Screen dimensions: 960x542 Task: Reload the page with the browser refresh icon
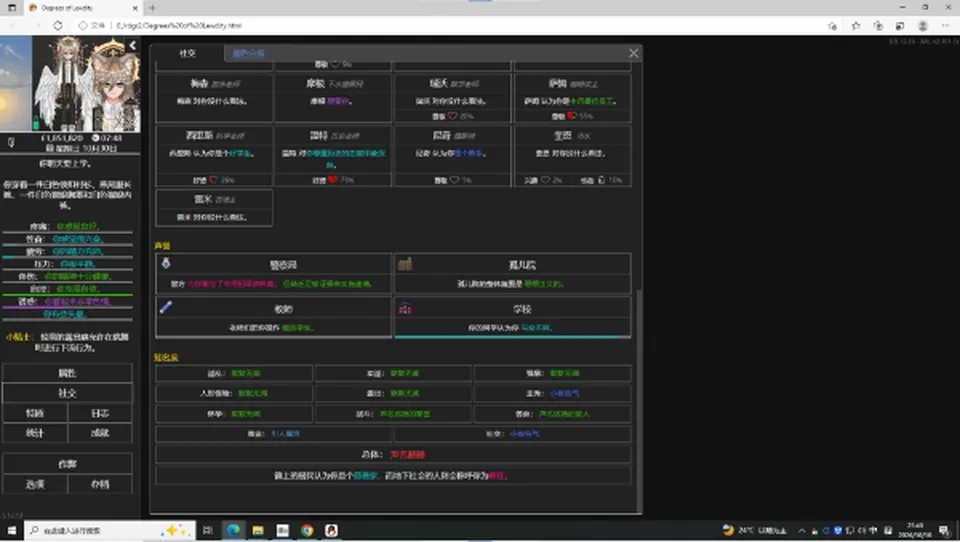point(58,26)
